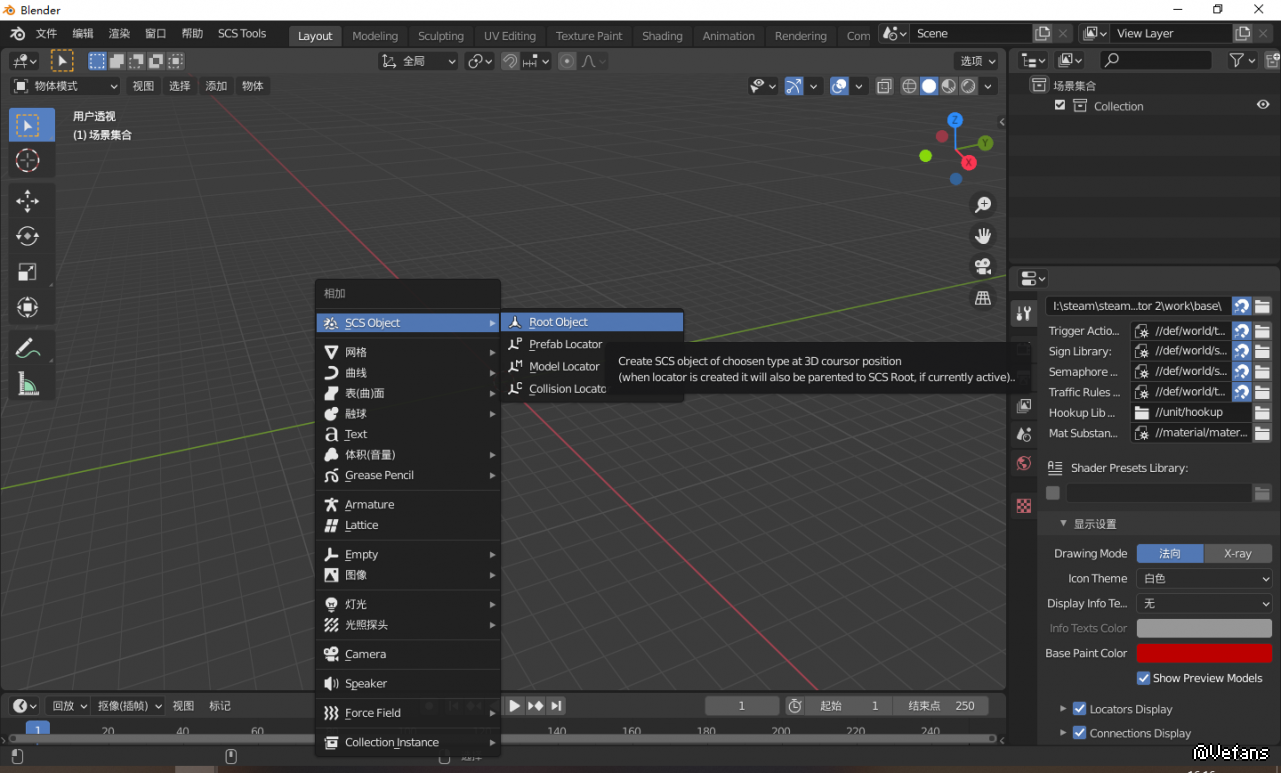Hide Collection using eye icon
1281x773 pixels.
click(x=1263, y=105)
